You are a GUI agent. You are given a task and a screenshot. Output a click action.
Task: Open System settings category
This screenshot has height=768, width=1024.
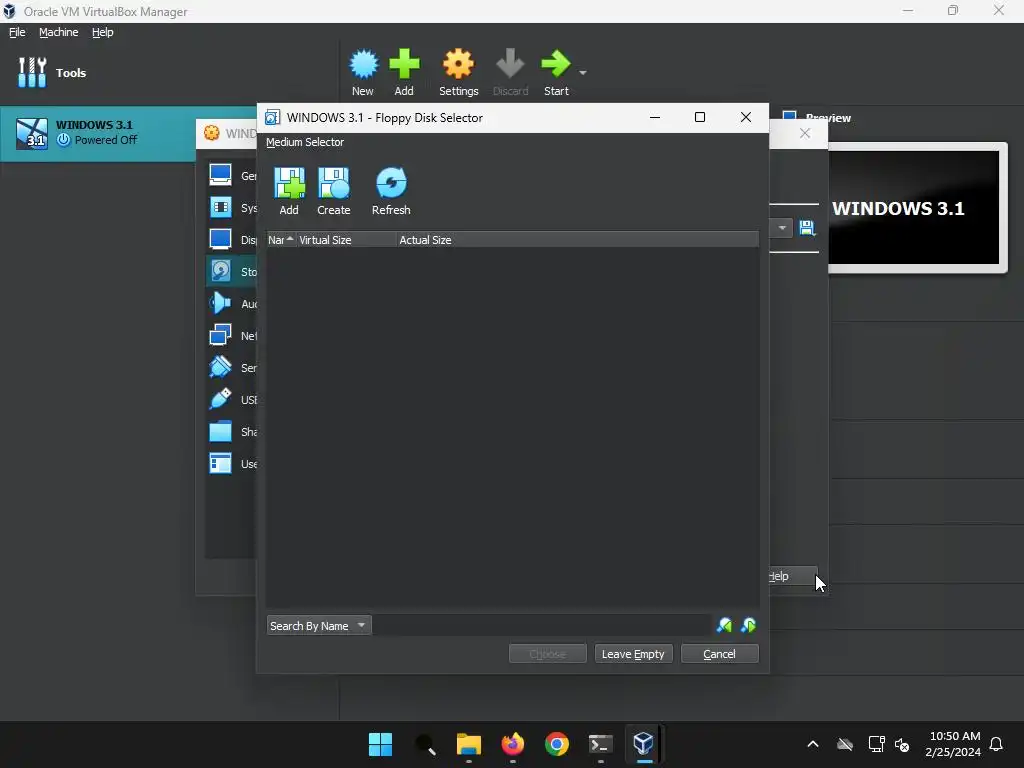[x=232, y=208]
